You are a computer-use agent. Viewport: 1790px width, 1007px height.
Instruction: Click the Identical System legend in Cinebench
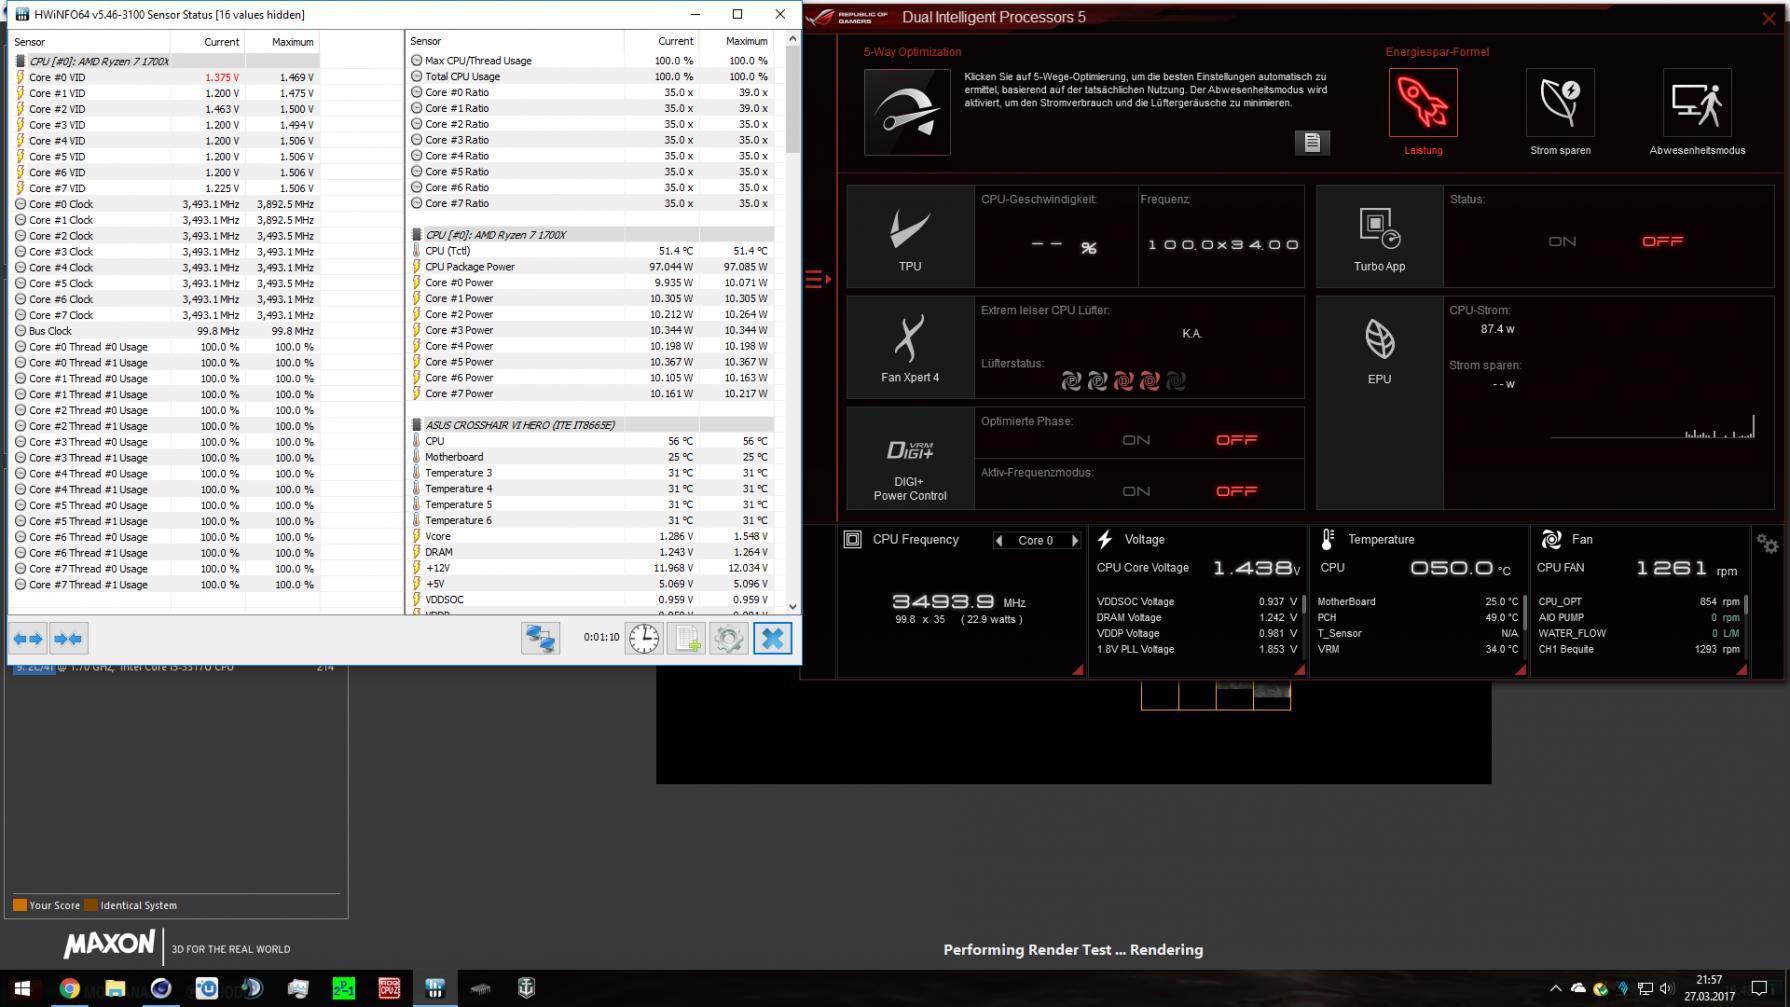(x=131, y=905)
